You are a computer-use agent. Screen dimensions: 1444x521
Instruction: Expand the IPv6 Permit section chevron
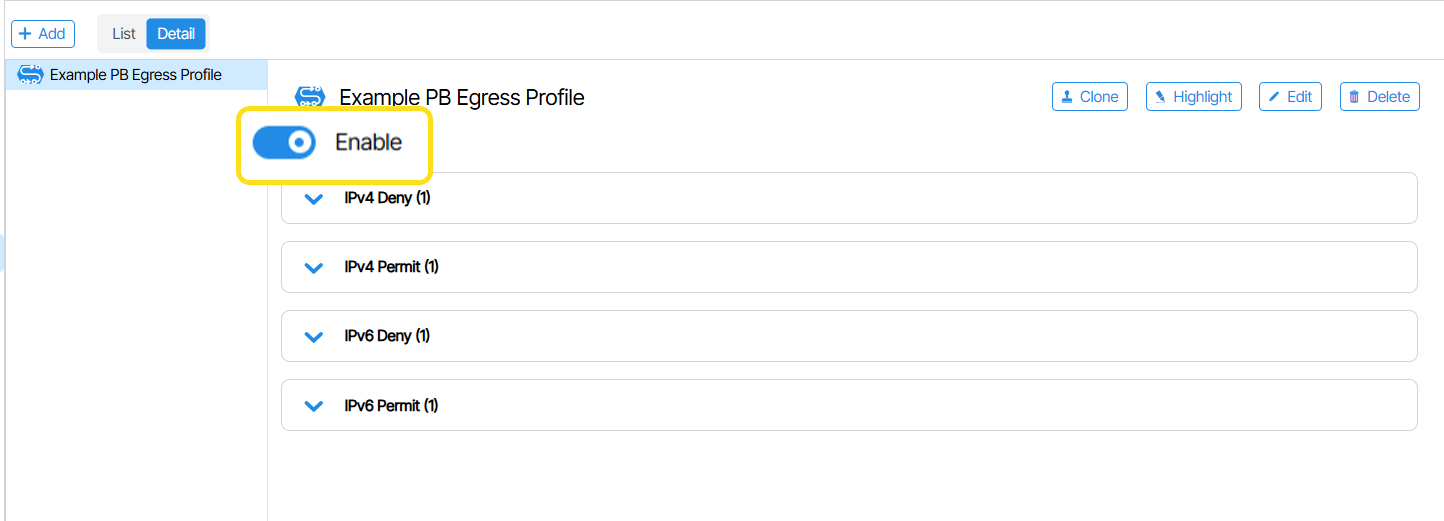(314, 406)
